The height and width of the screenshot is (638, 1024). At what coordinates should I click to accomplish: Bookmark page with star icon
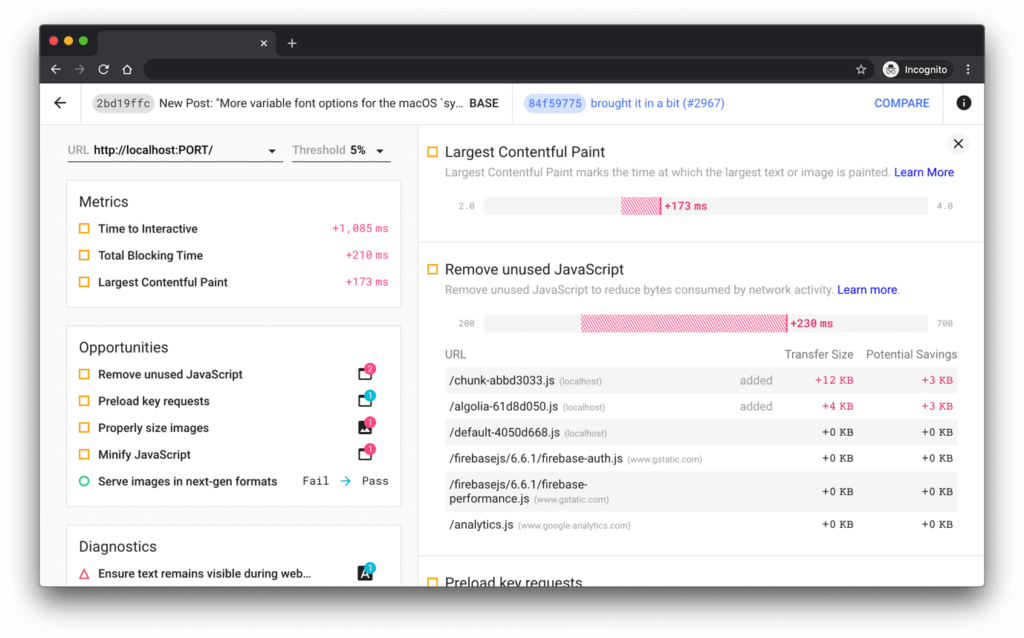pos(860,70)
